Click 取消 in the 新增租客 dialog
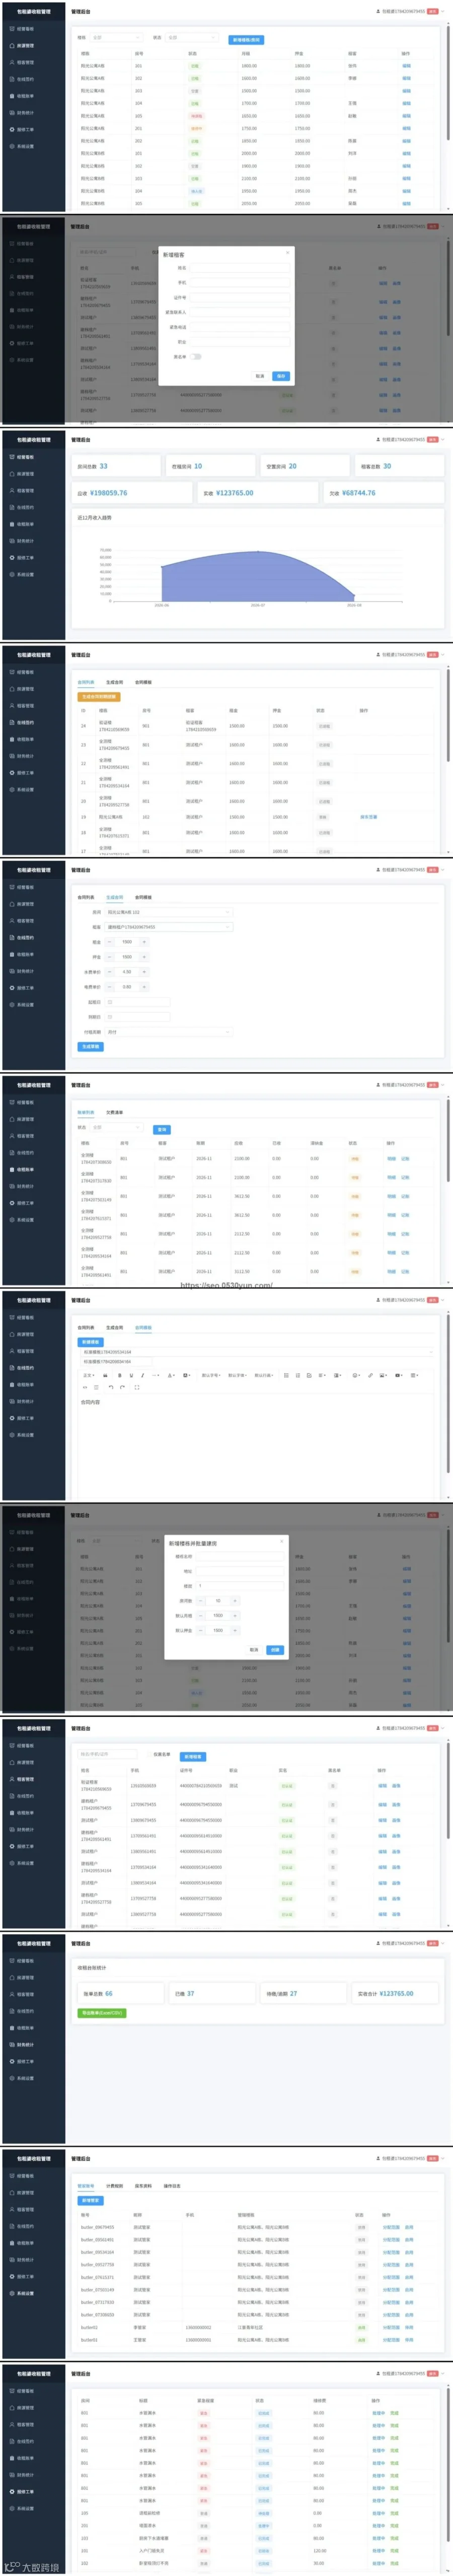 point(260,376)
